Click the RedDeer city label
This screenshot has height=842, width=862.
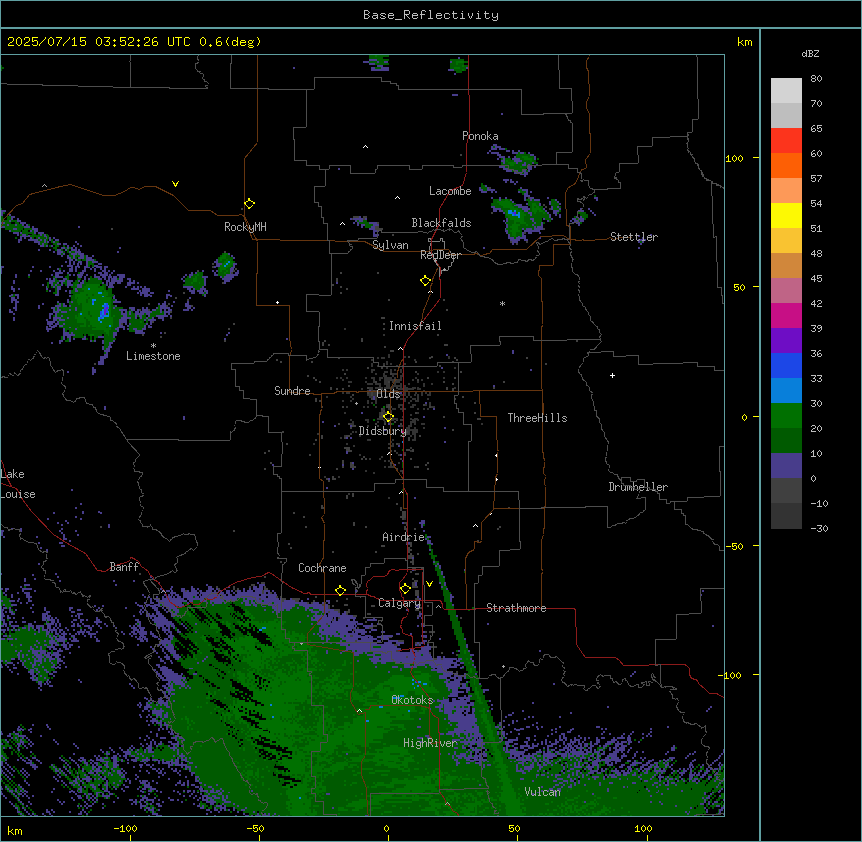coord(440,255)
